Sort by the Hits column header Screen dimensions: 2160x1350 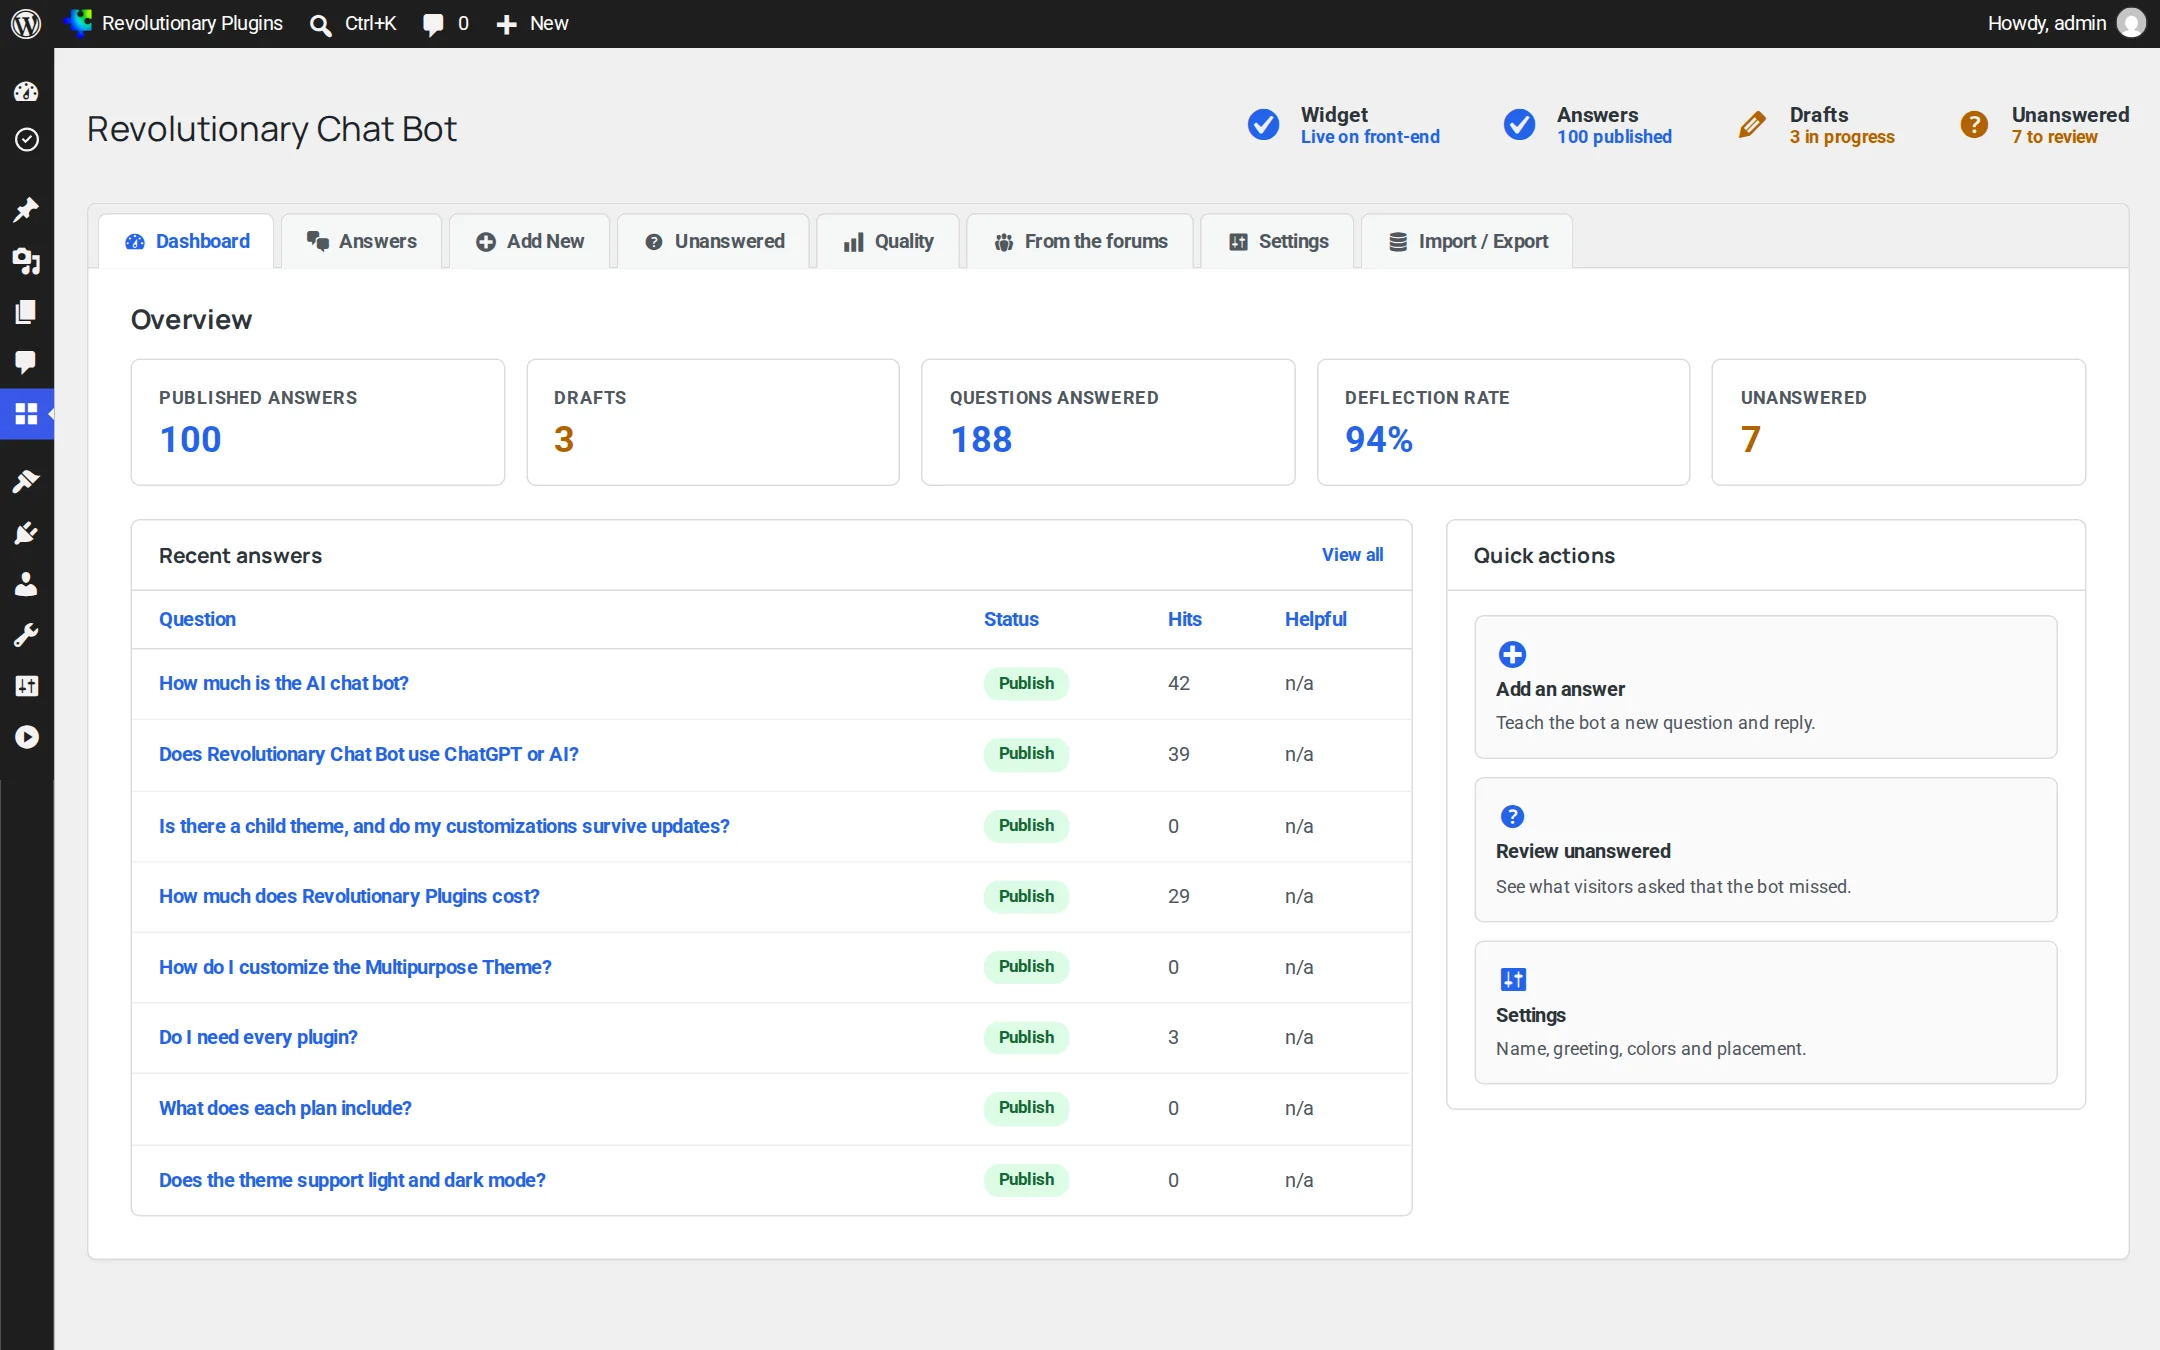point(1184,619)
